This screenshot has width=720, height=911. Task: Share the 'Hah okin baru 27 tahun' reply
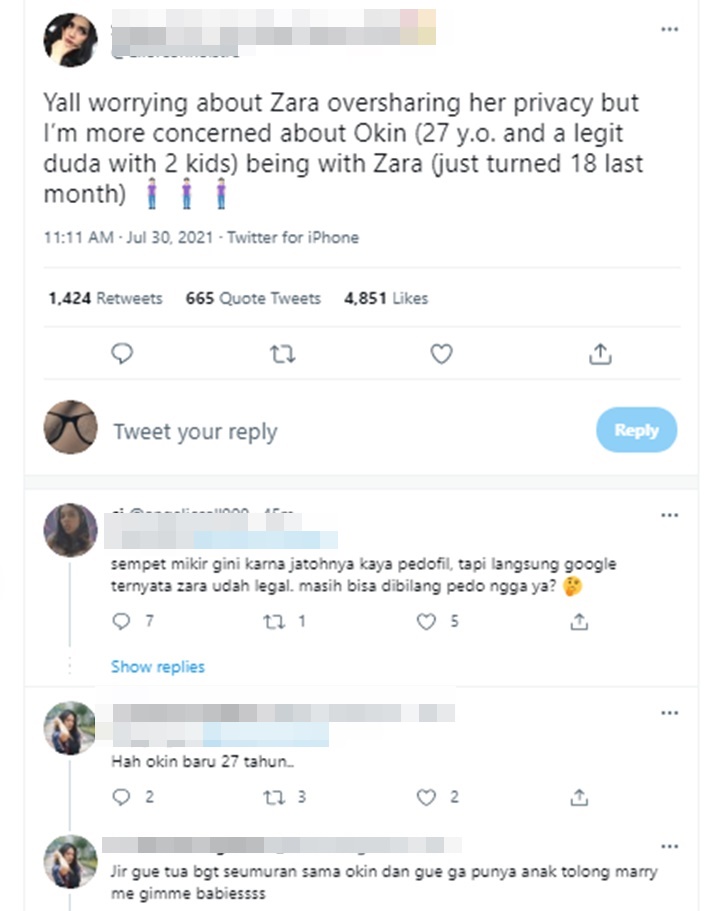click(x=579, y=797)
